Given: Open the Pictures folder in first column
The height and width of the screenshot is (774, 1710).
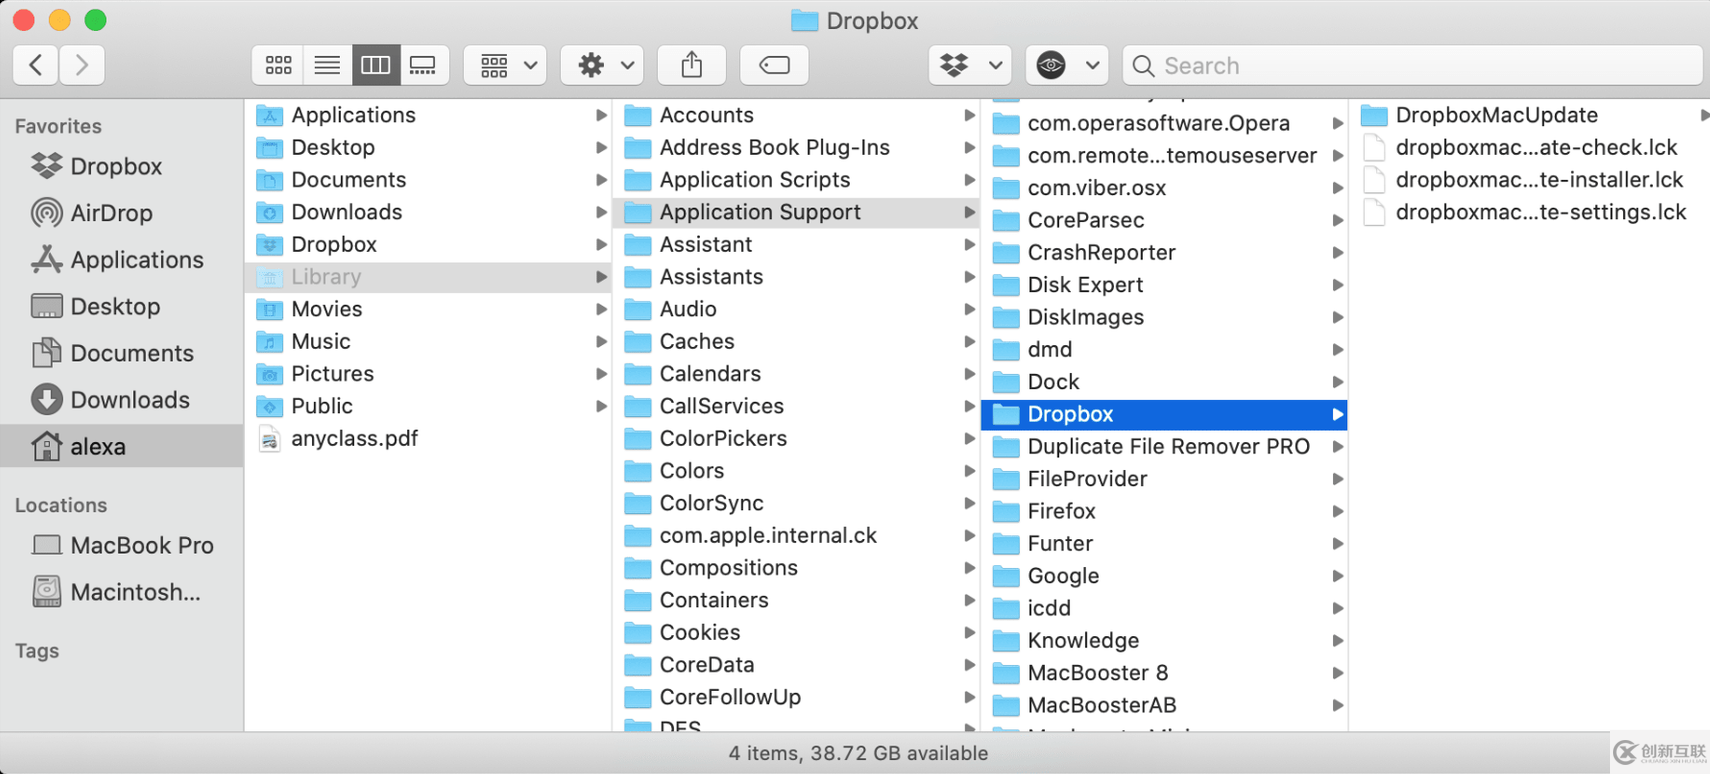Looking at the screenshot, I should [428, 374].
